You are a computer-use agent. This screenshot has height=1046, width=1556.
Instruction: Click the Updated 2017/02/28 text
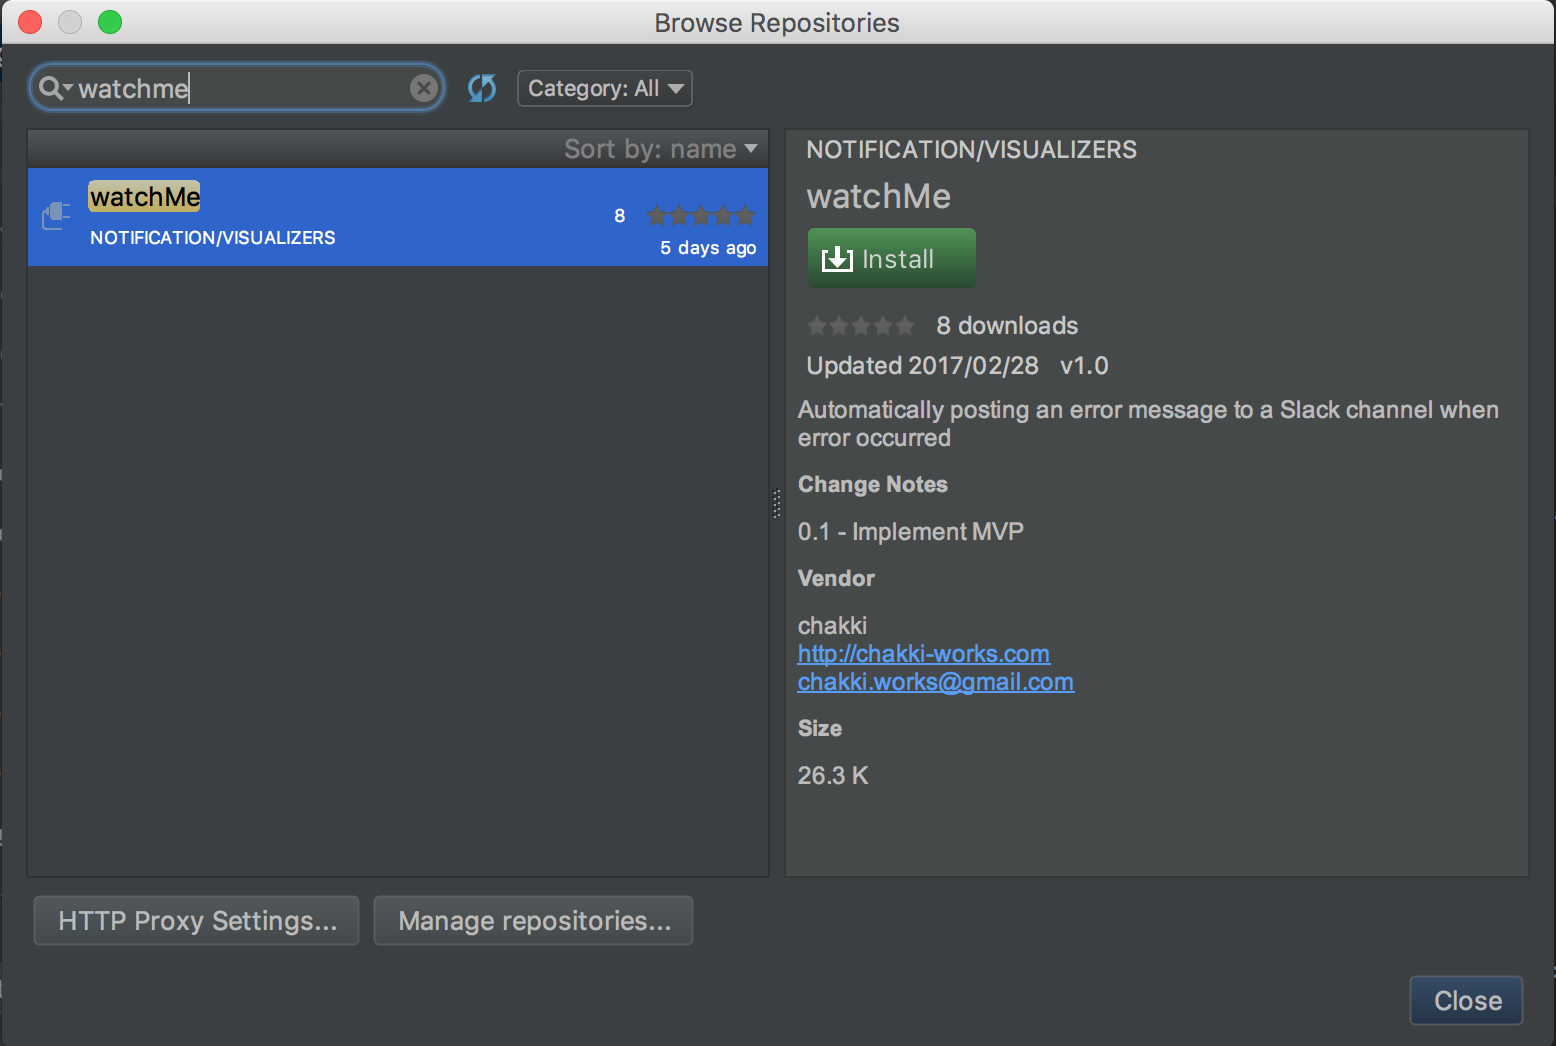pos(923,366)
